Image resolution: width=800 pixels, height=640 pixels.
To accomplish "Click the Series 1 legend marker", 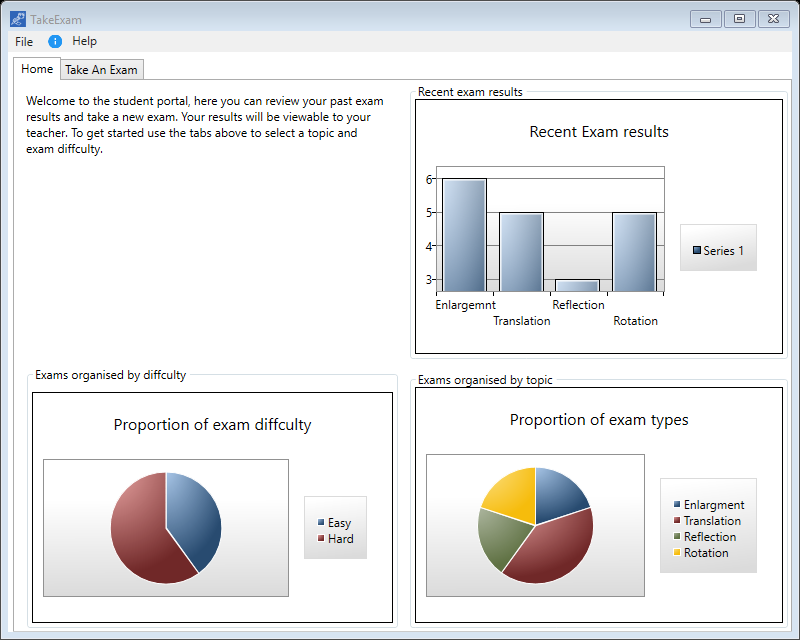I will (x=697, y=249).
